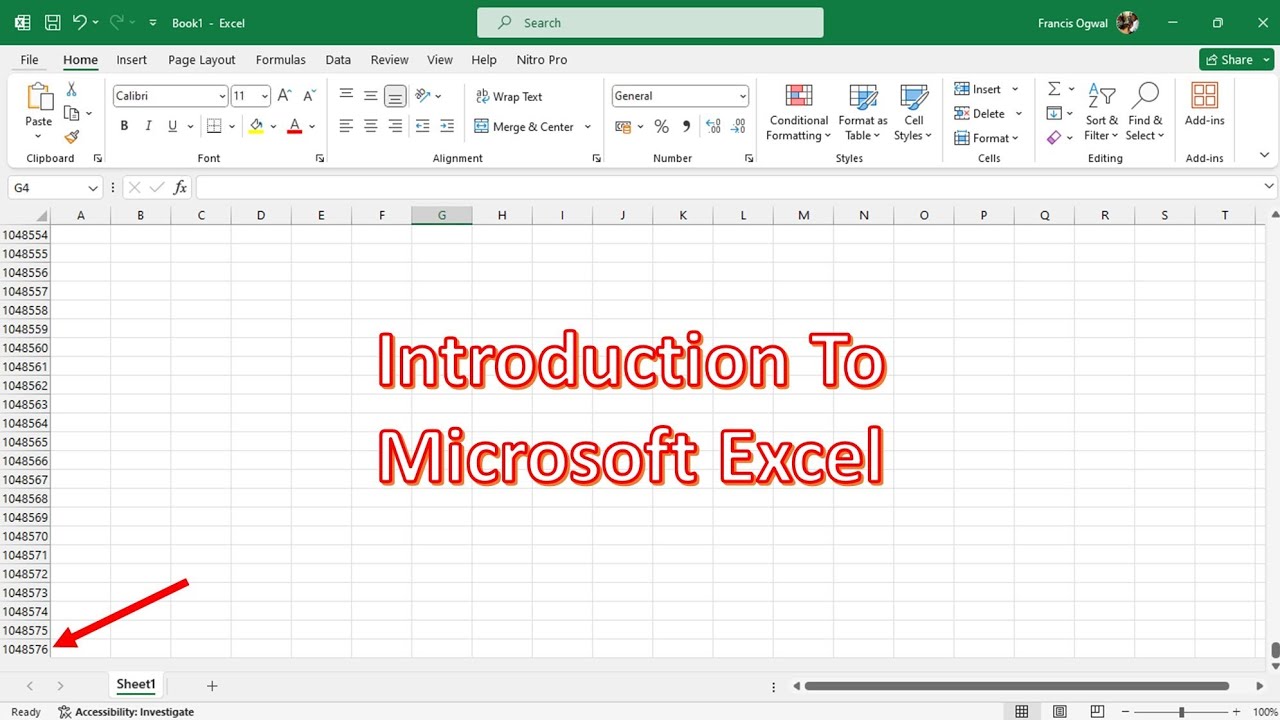This screenshot has height=720, width=1280.
Task: Undo the last action
Action: 79,22
